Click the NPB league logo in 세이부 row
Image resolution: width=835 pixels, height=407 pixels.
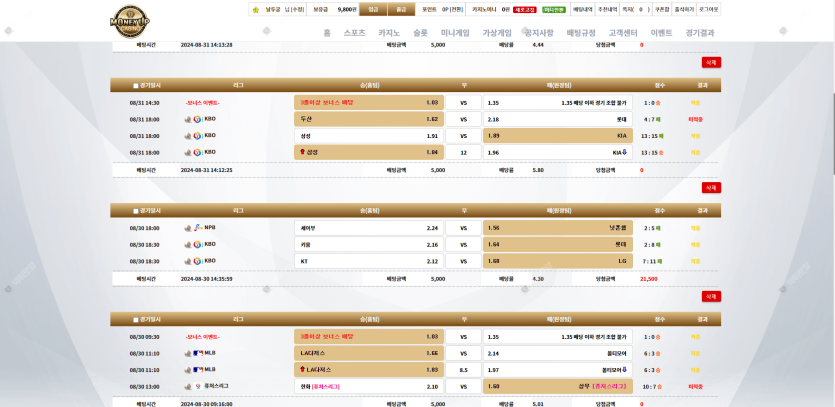coord(198,228)
